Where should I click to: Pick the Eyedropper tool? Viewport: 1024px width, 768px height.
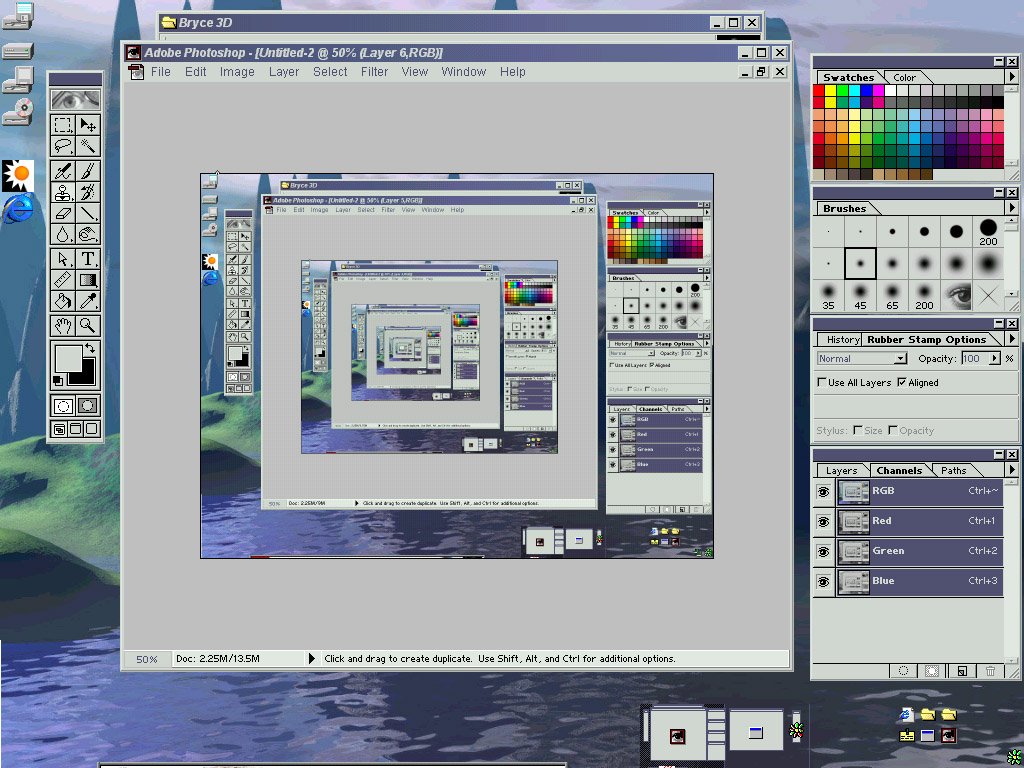88,301
